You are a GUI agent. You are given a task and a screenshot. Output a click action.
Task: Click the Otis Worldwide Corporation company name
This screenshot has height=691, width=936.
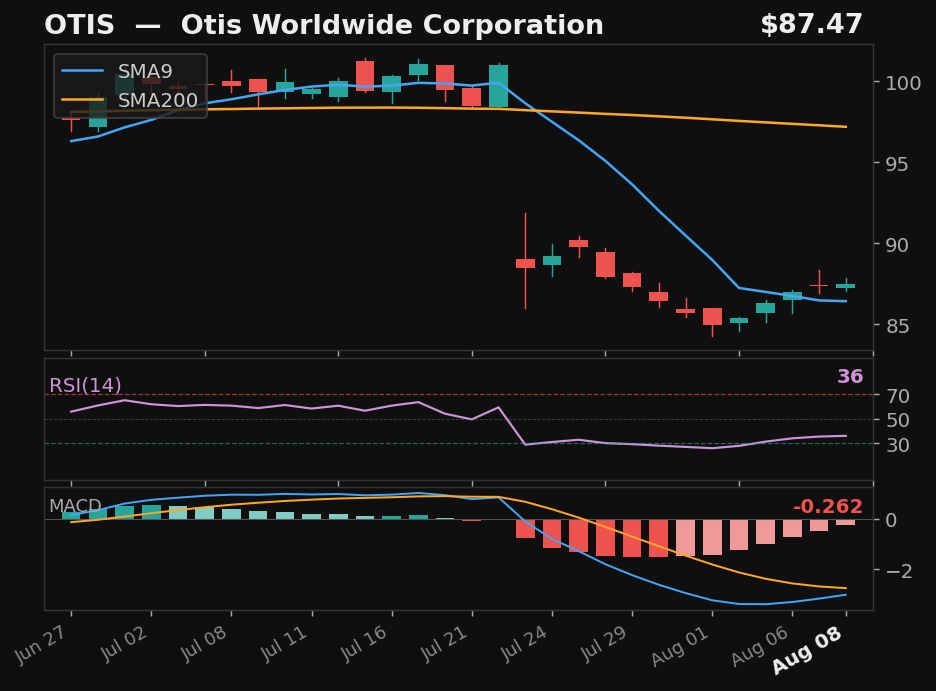tap(392, 25)
